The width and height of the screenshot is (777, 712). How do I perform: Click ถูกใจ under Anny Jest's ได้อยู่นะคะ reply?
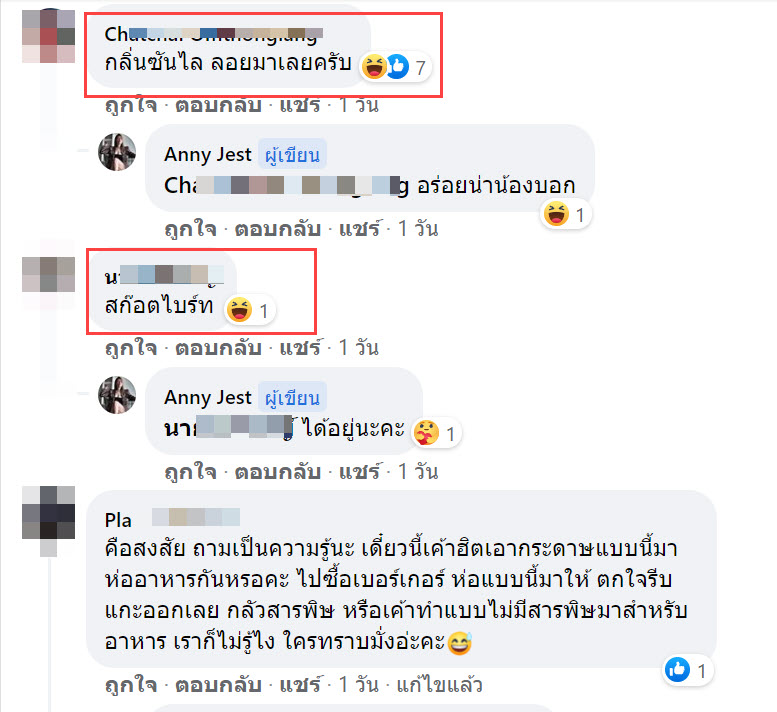coord(190,472)
